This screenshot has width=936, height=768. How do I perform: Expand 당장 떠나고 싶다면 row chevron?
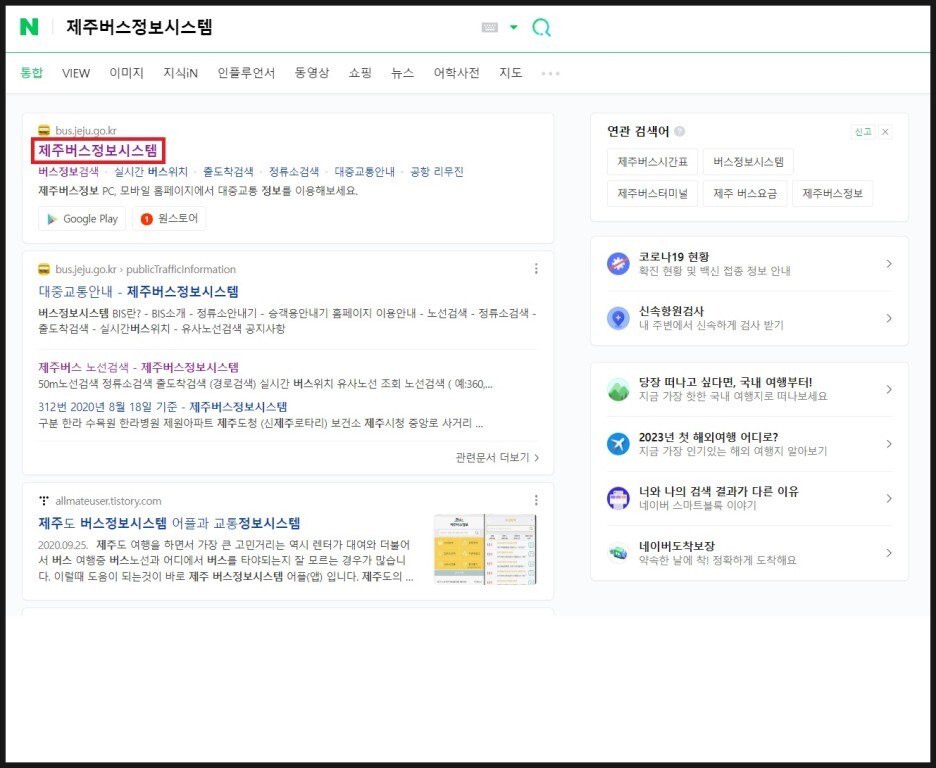pos(889,389)
